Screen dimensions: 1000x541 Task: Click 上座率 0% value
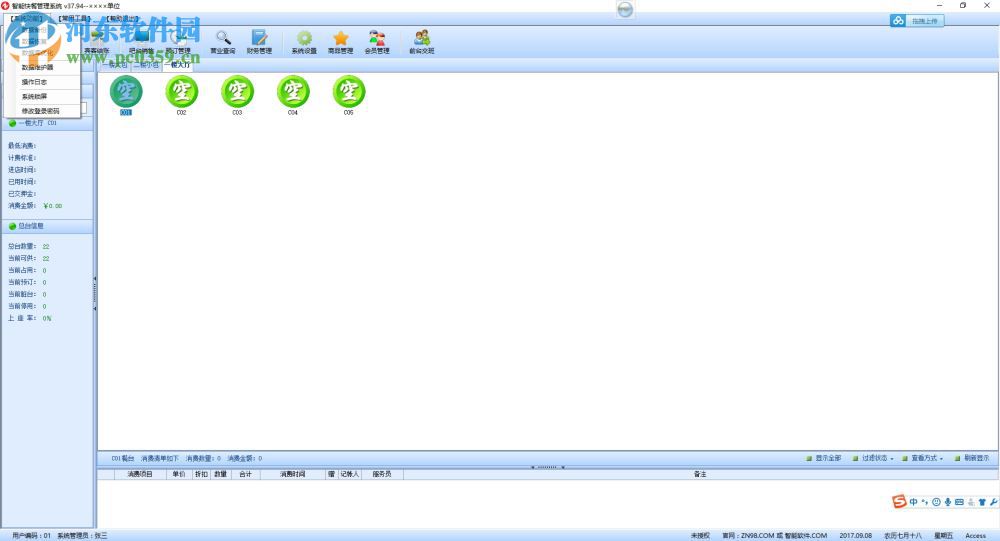point(47,318)
